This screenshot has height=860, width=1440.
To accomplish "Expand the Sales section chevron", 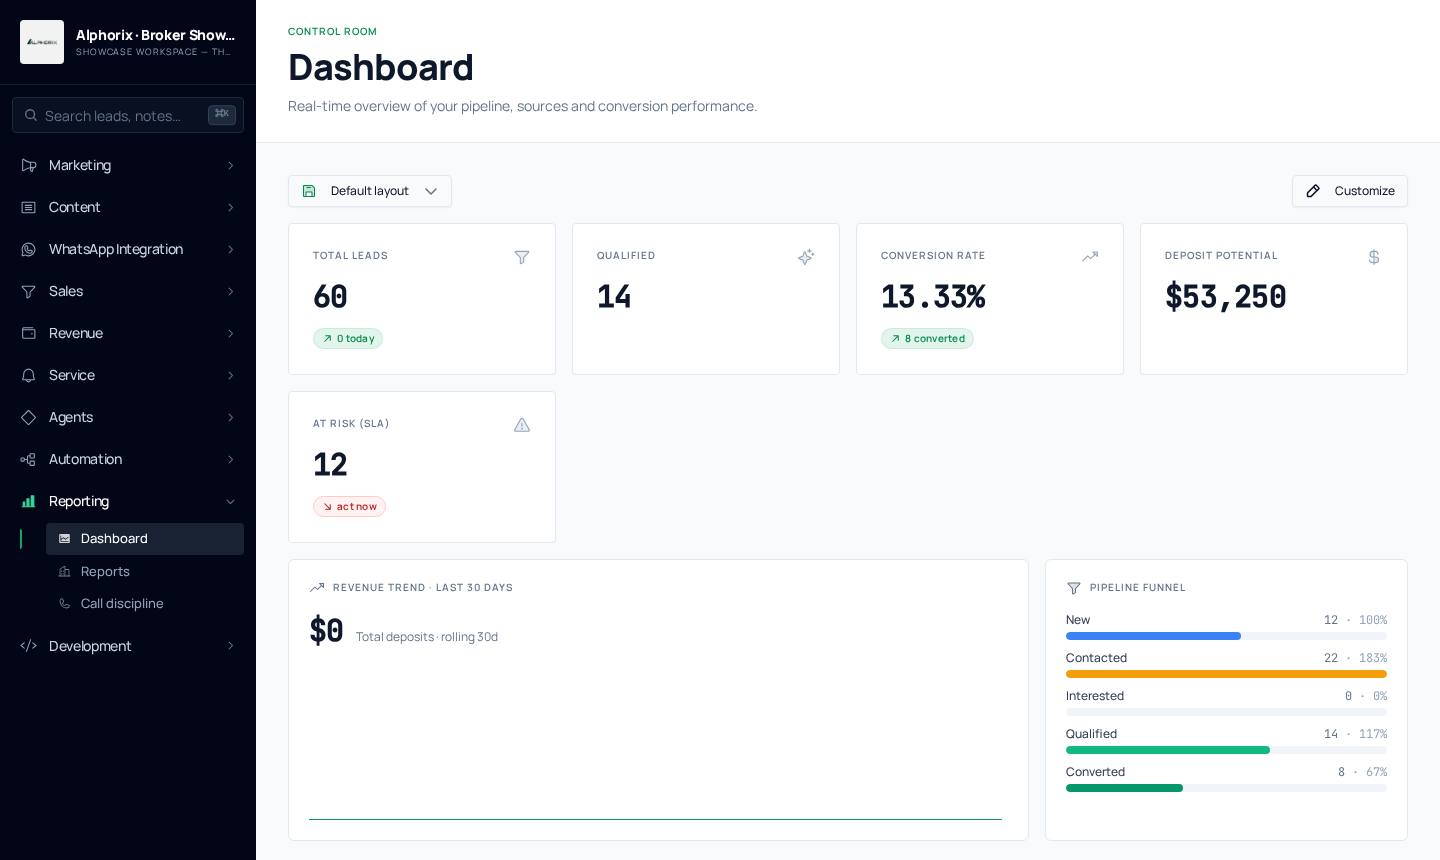I will (230, 291).
